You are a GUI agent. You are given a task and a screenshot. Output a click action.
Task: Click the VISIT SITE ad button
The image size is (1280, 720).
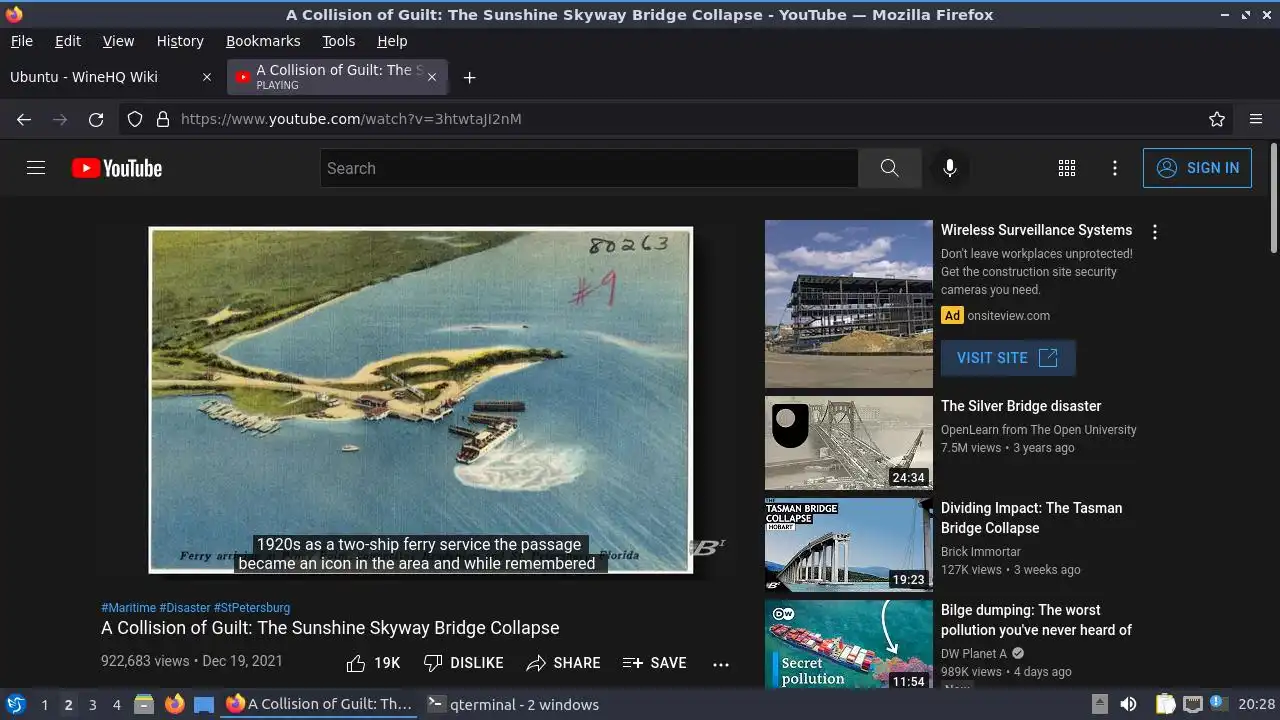[x=1008, y=358]
